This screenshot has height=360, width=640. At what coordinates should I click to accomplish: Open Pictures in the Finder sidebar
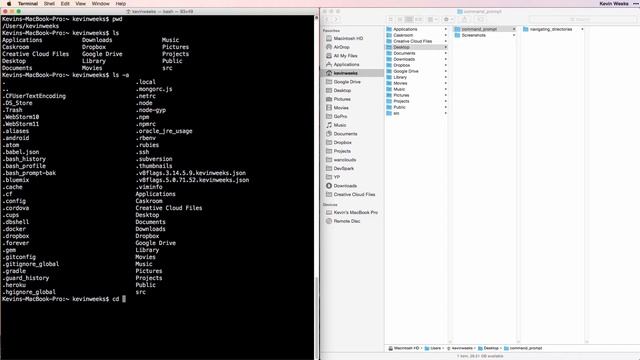(338, 99)
